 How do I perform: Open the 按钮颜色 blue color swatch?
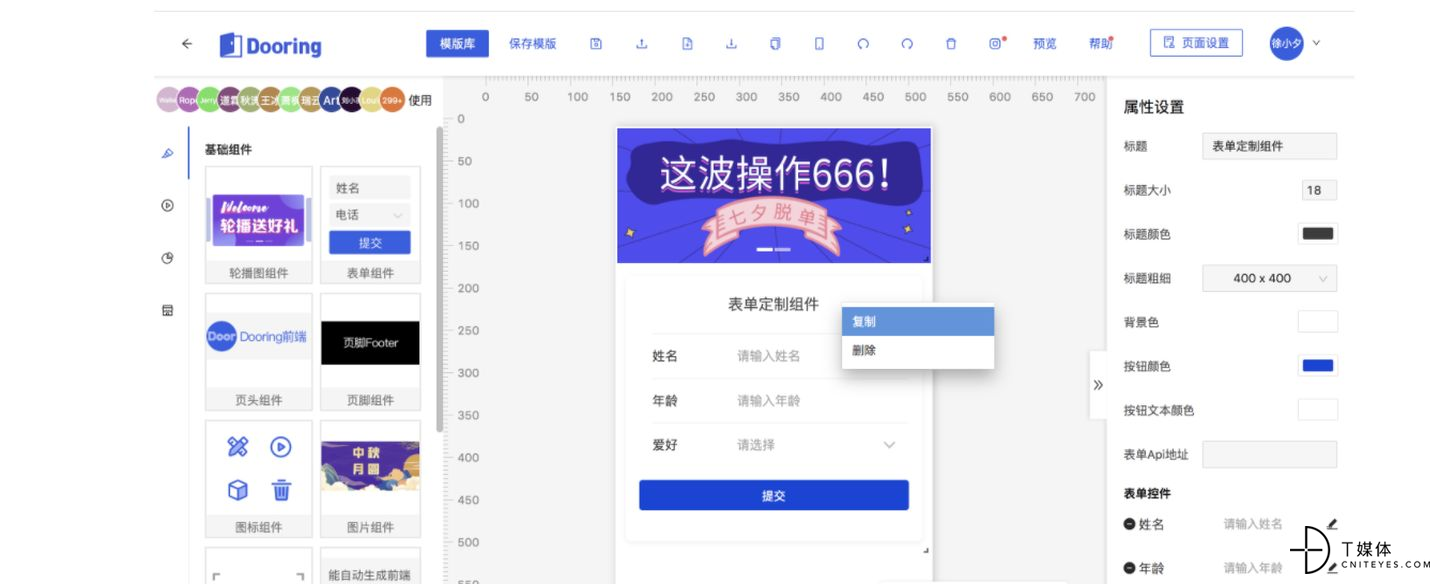pos(1317,366)
